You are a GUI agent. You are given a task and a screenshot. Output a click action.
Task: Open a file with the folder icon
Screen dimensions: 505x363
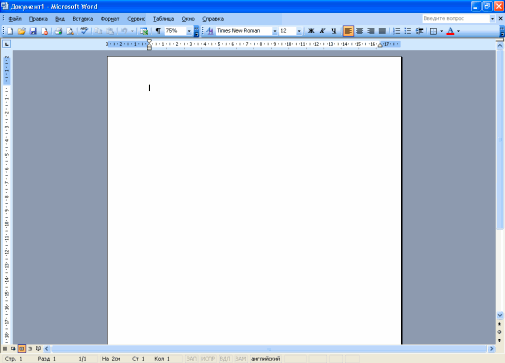(22, 31)
